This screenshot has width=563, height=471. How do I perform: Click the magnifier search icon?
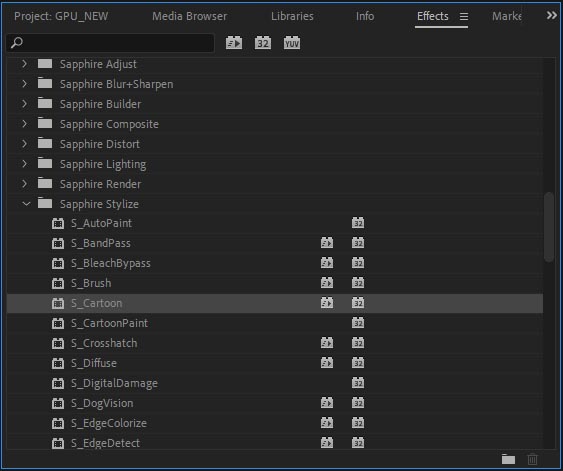click(17, 43)
